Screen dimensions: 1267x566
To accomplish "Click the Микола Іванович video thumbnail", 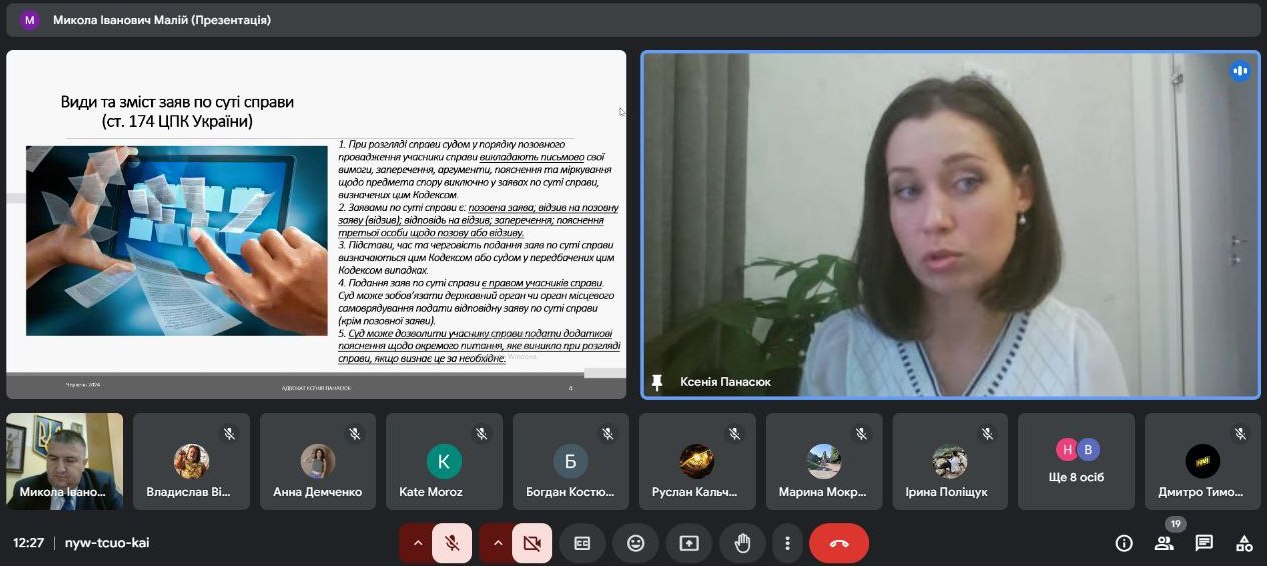I will [64, 461].
